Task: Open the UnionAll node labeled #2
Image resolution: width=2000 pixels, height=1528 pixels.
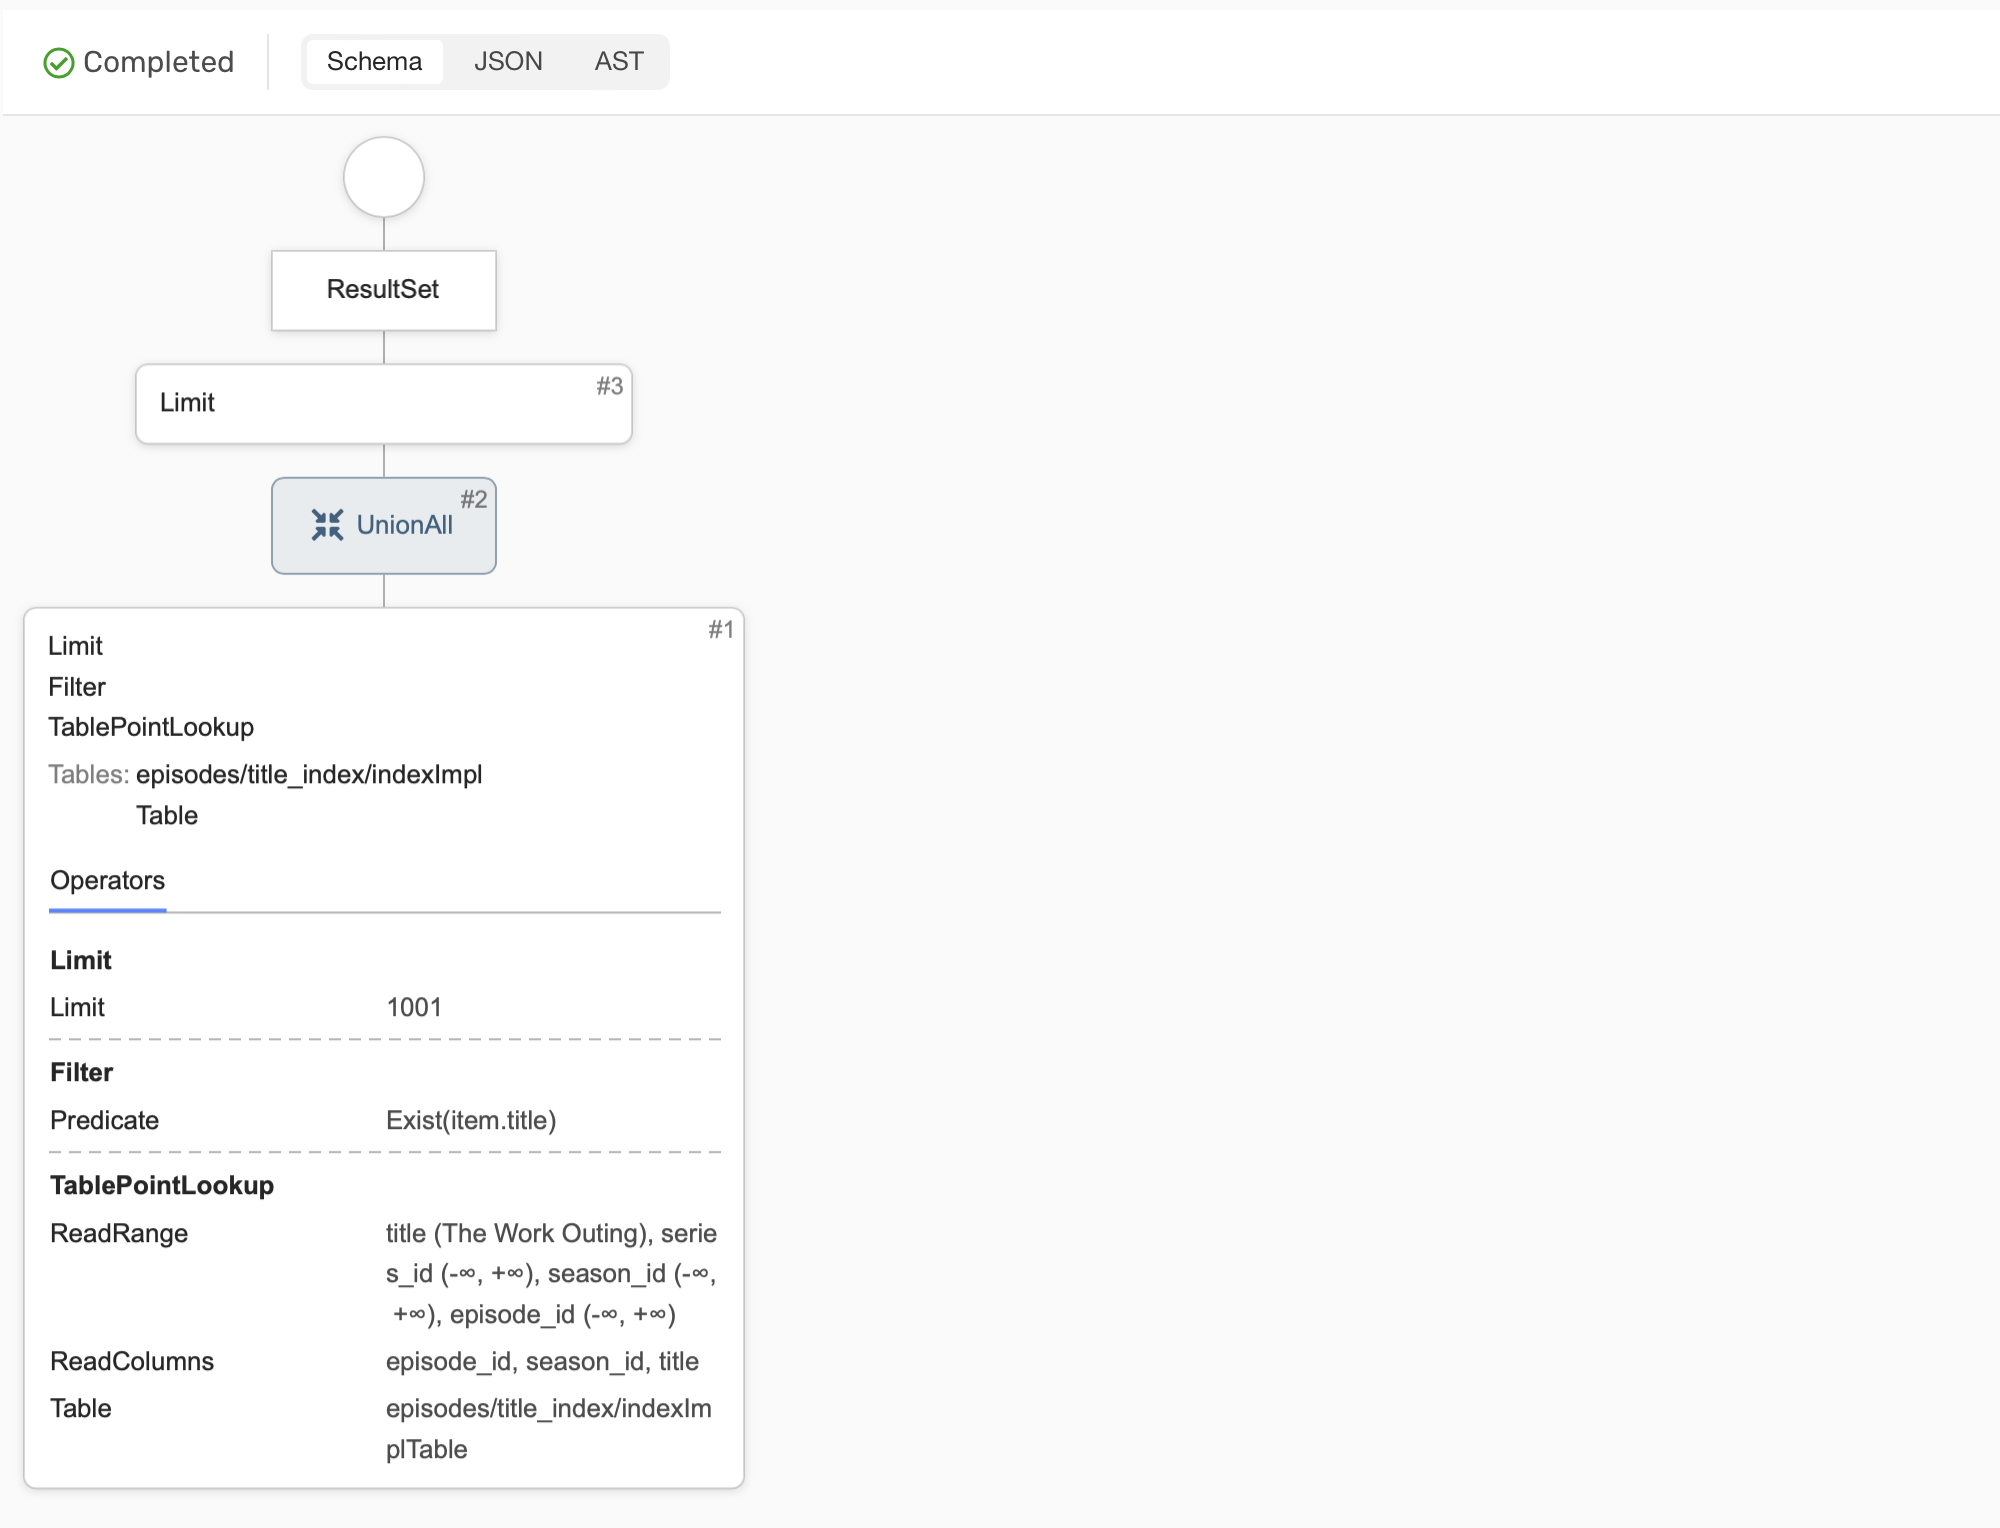Action: point(405,525)
